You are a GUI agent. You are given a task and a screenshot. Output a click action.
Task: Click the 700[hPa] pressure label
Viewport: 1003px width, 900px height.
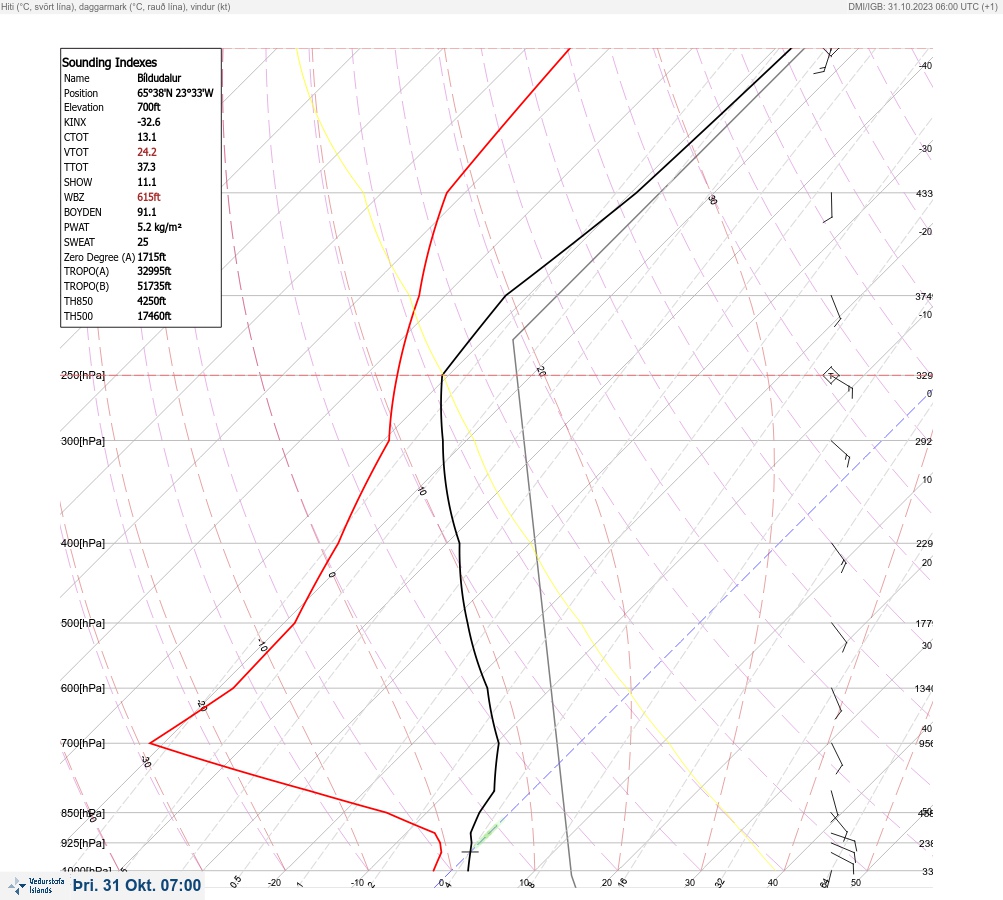coord(83,743)
